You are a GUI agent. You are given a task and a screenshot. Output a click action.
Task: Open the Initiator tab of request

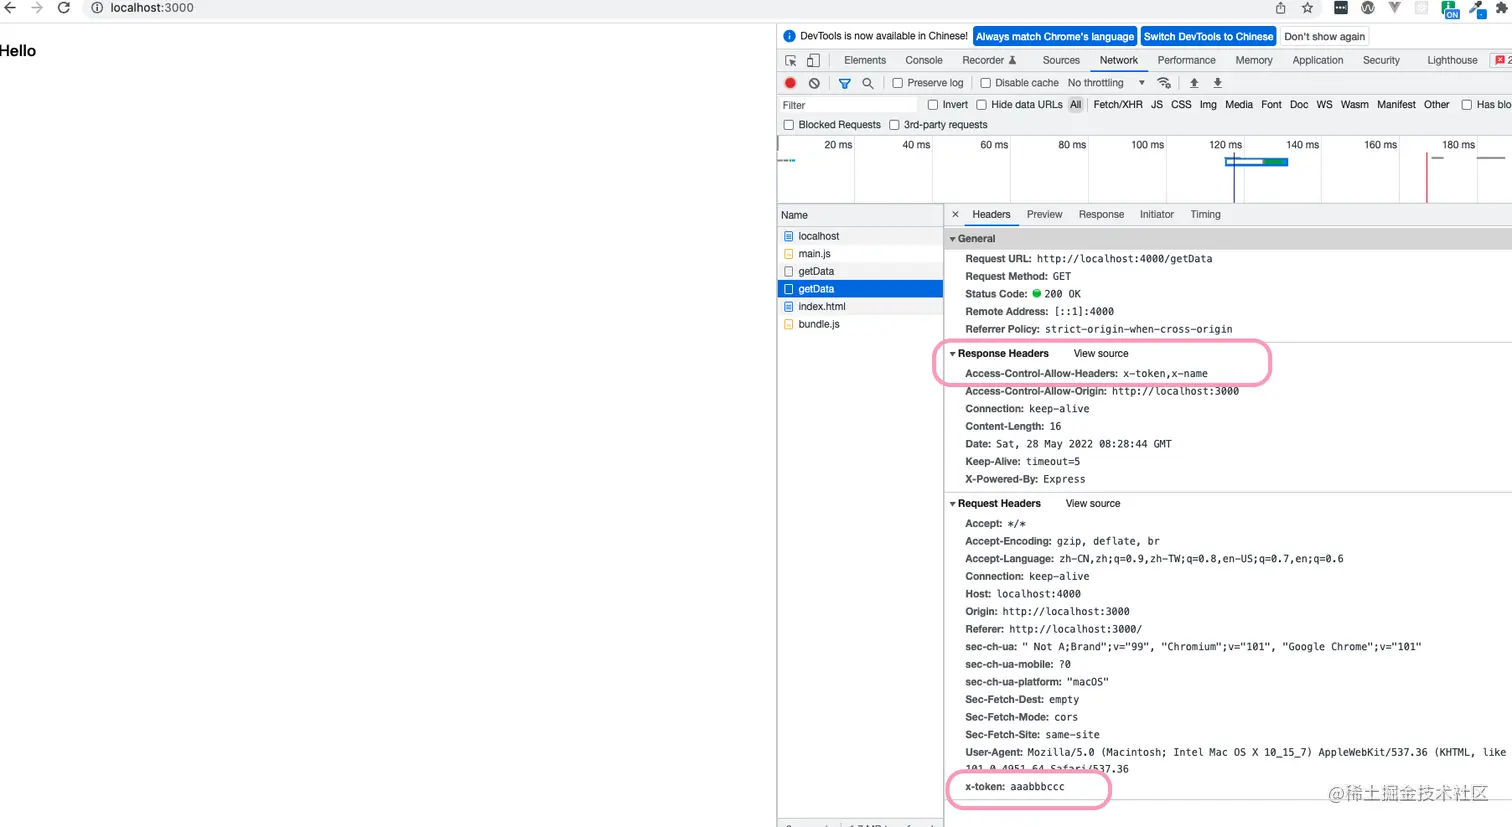click(x=1156, y=214)
